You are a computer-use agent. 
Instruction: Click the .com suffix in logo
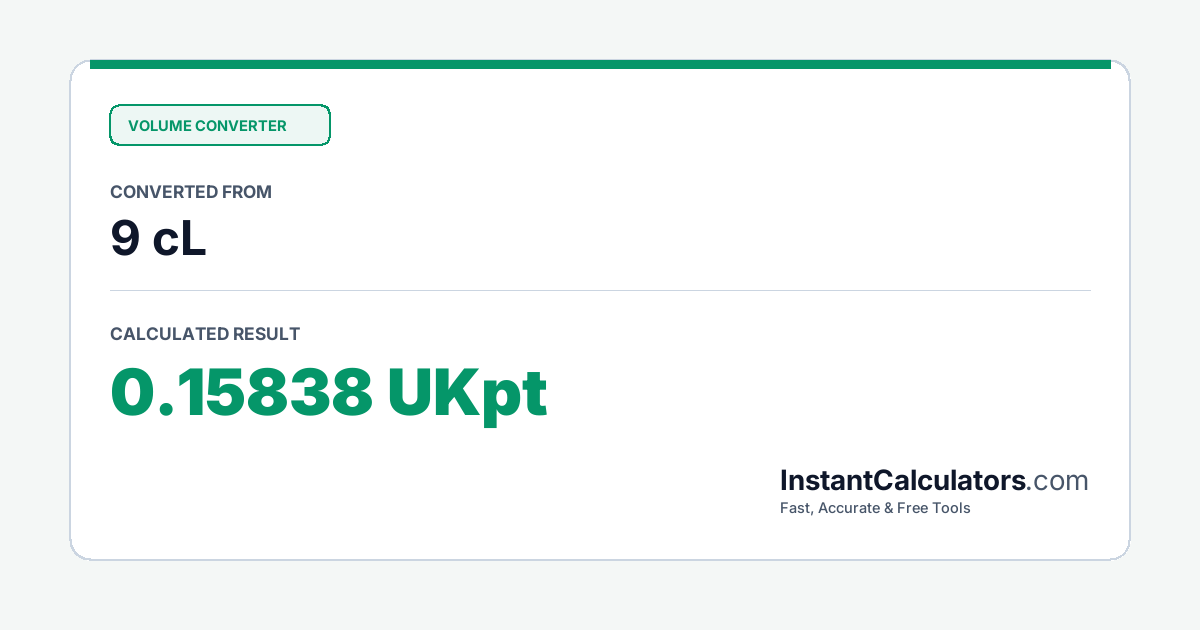[x=1058, y=482]
